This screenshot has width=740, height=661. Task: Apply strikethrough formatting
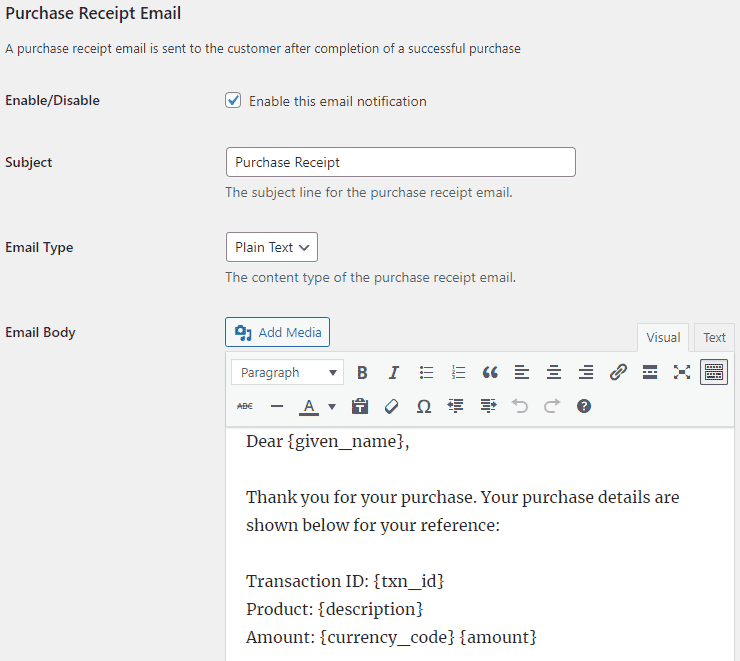click(x=244, y=406)
